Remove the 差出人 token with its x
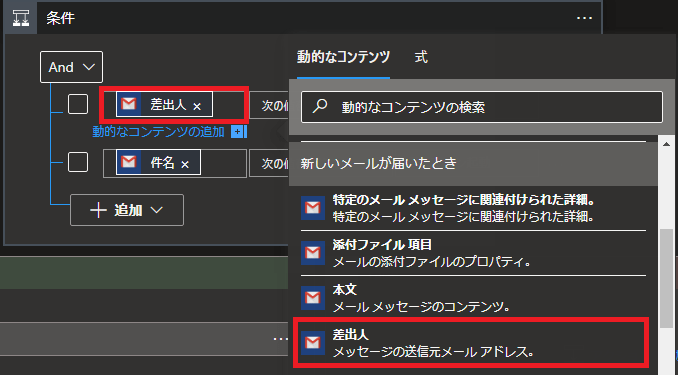The image size is (678, 375). 197,106
